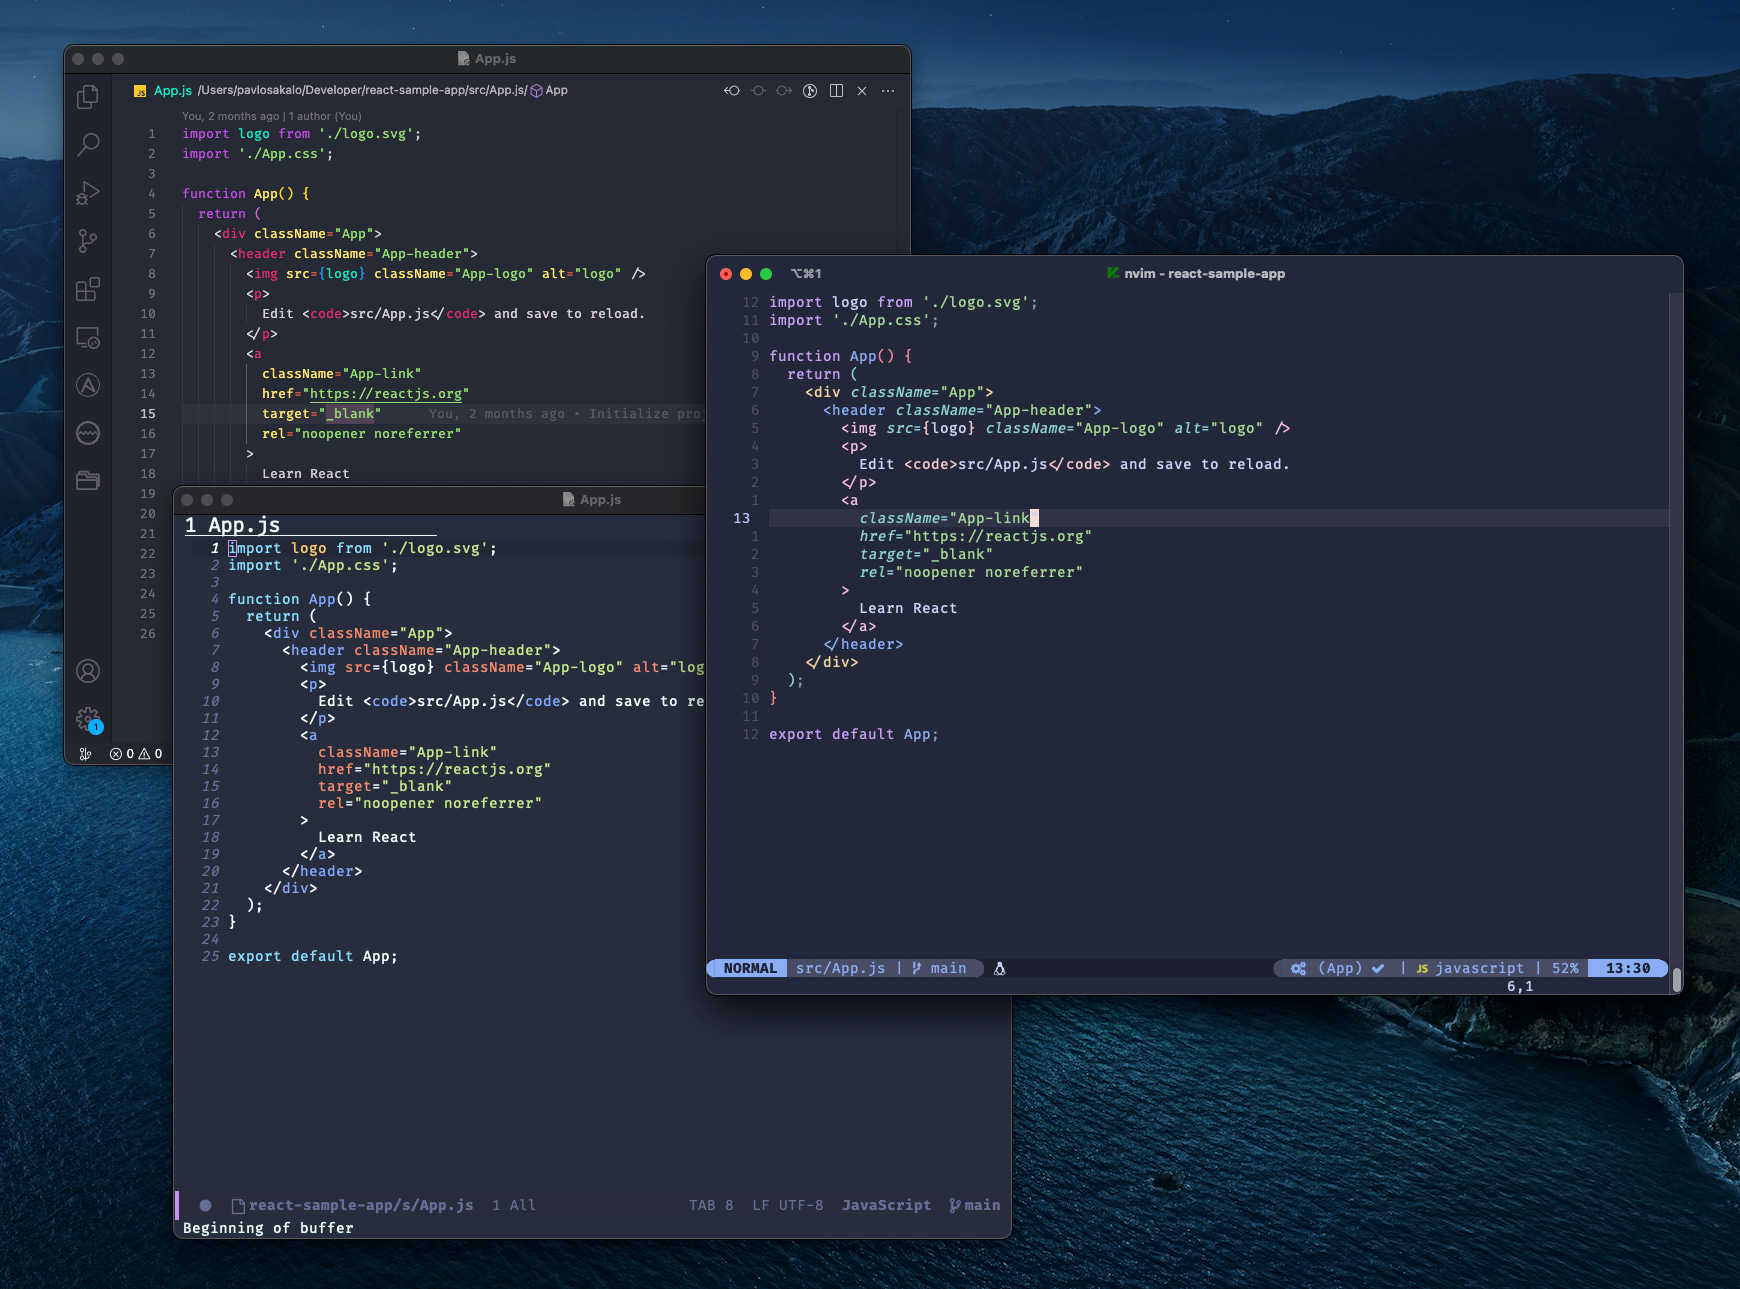Image resolution: width=1740 pixels, height=1289 pixels.
Task: Open the Extensions panel
Action: coord(88,290)
